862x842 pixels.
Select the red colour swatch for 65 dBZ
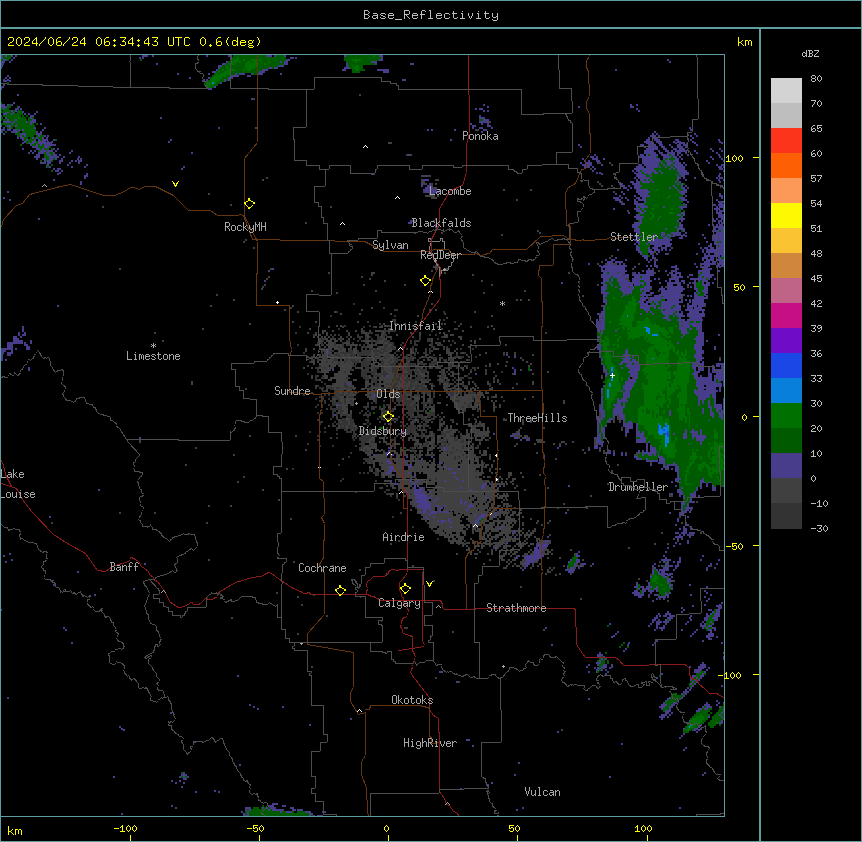(786, 140)
